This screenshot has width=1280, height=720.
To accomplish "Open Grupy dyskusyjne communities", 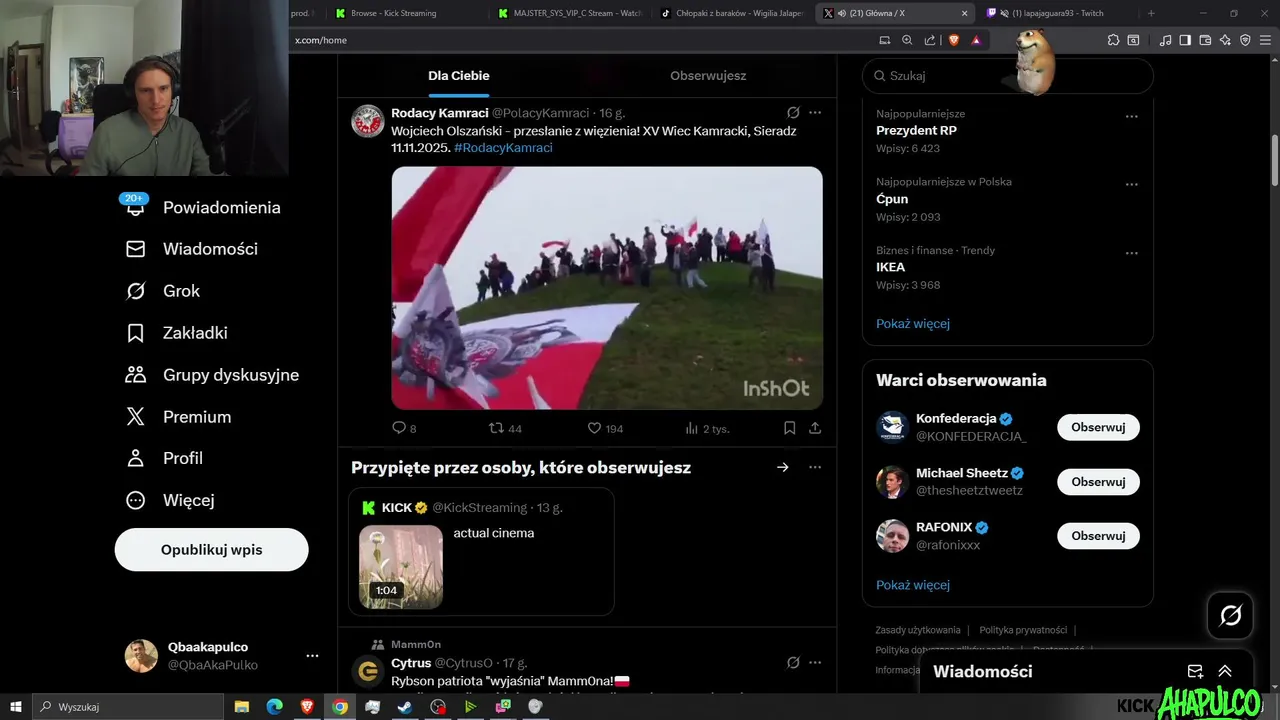I will tap(212, 375).
